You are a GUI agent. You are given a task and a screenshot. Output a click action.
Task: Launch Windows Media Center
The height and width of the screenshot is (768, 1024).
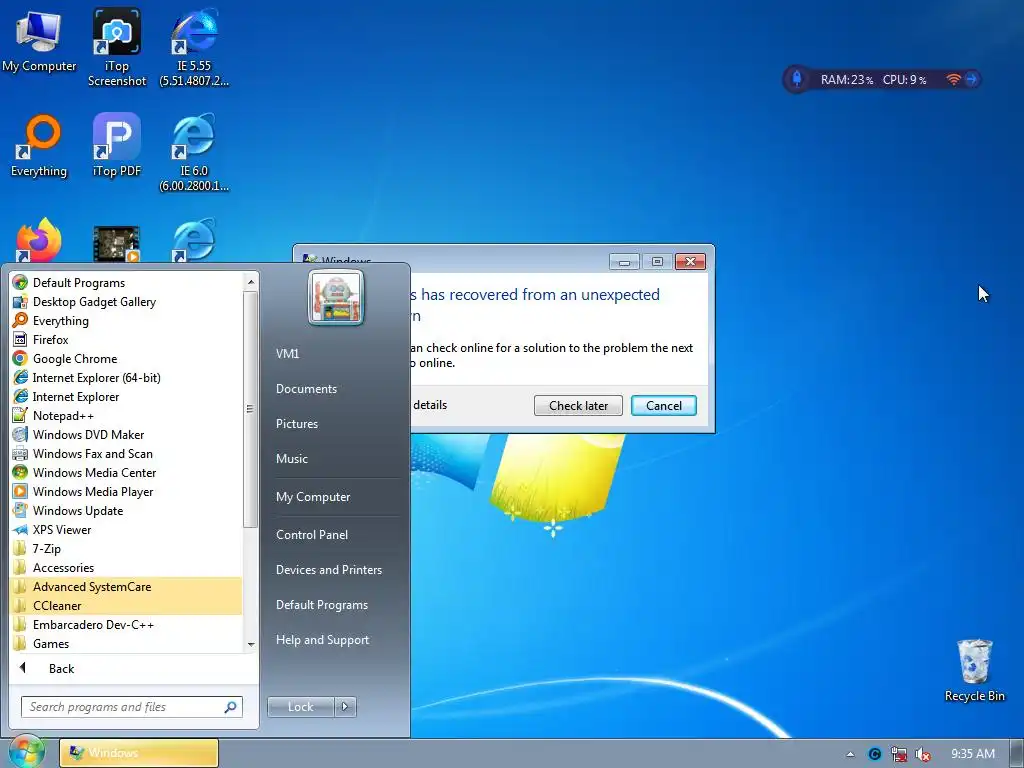(x=127, y=472)
